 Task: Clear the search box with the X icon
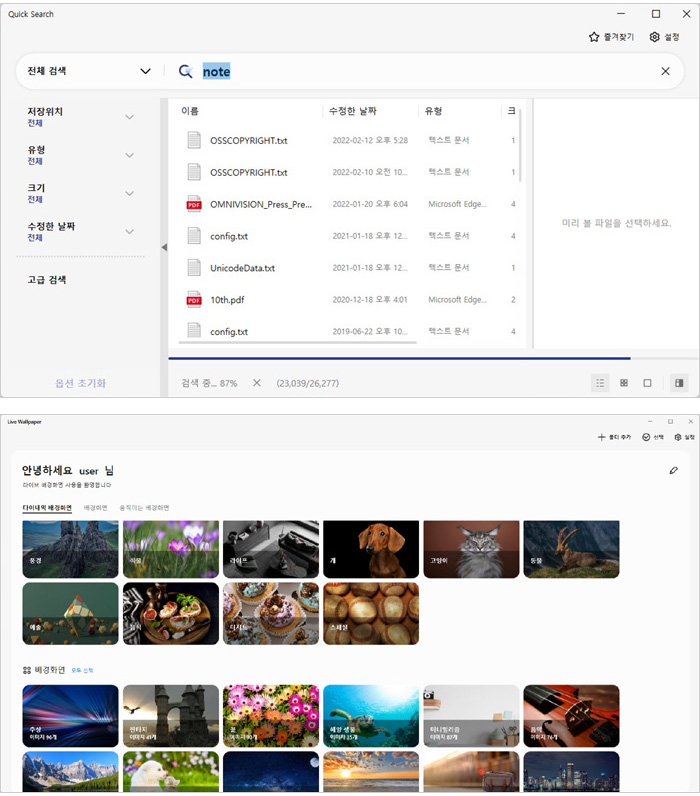(665, 72)
